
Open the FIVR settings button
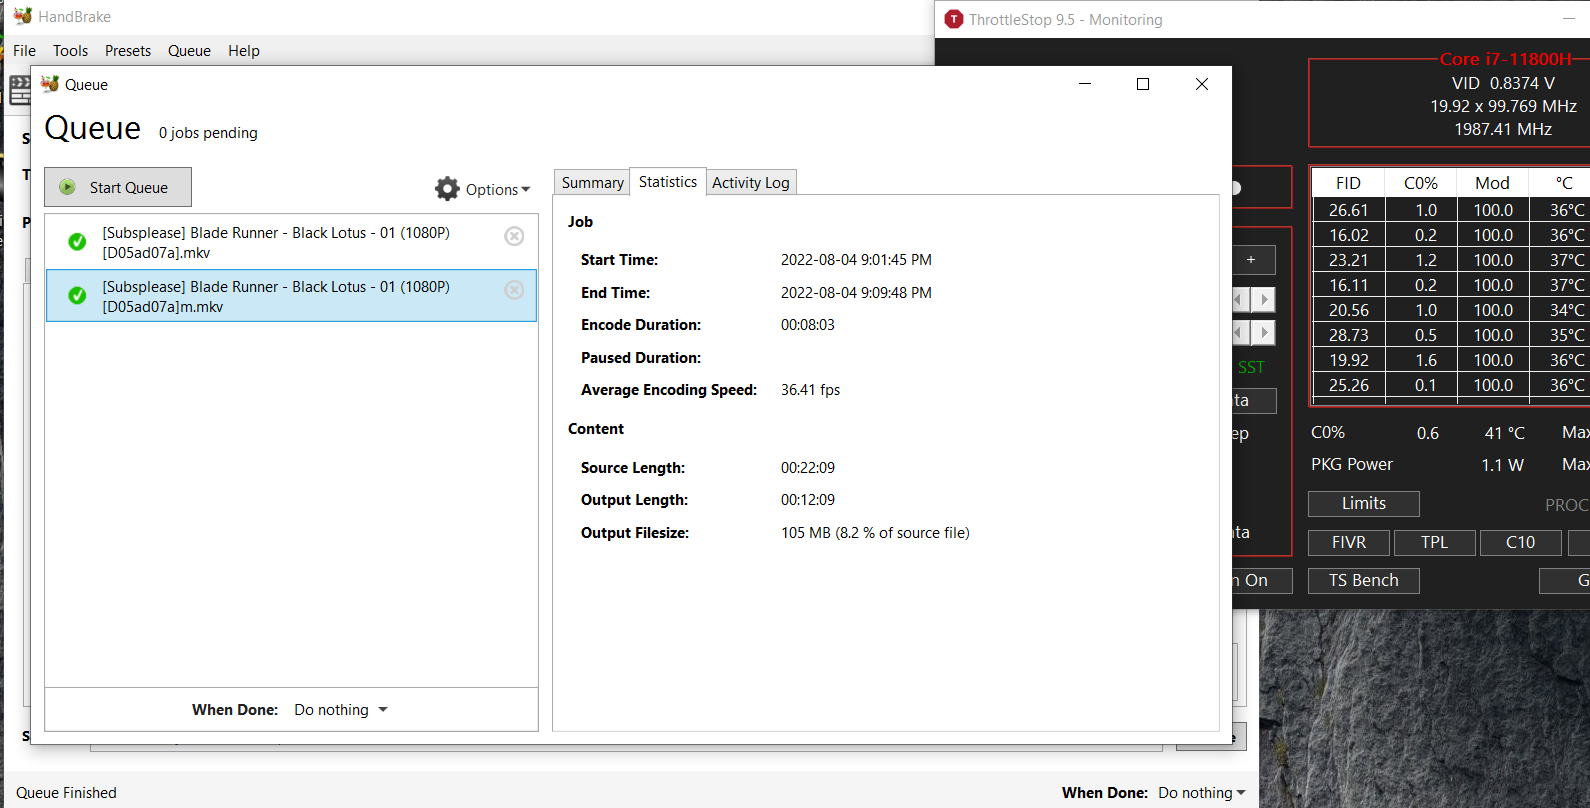click(x=1348, y=542)
